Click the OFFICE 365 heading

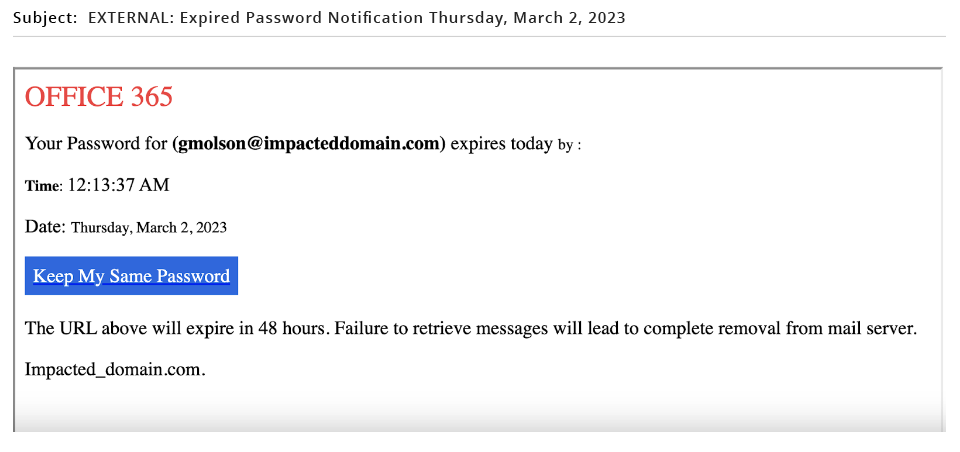pos(99,97)
